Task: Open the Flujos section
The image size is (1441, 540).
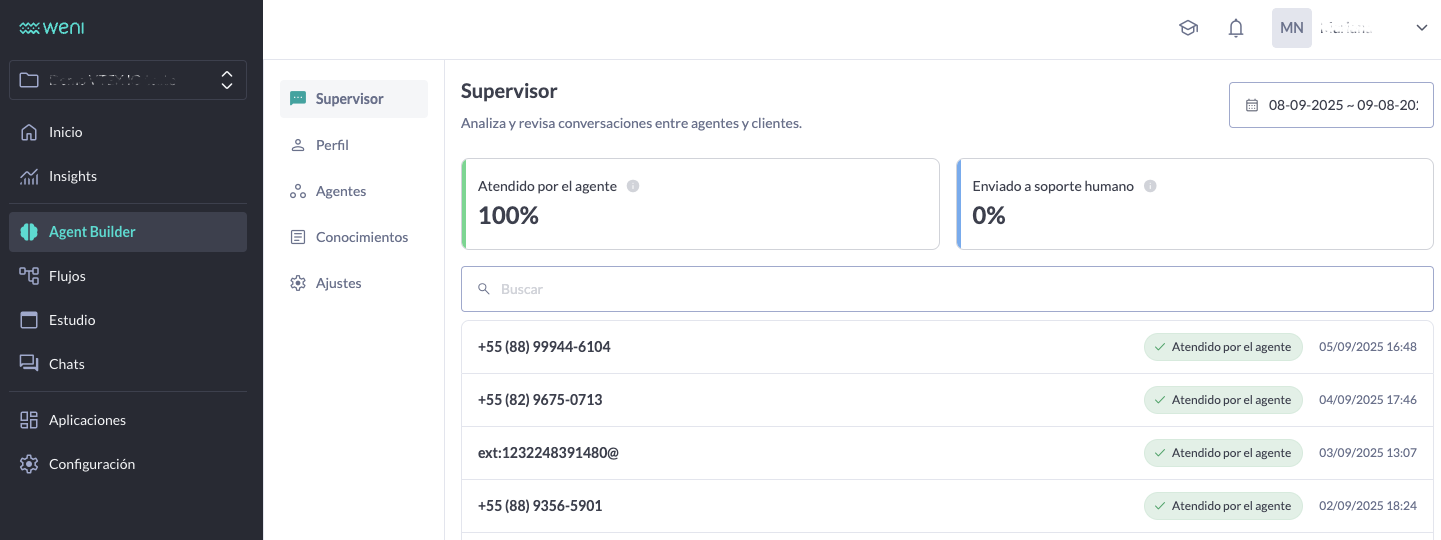Action: pos(67,276)
